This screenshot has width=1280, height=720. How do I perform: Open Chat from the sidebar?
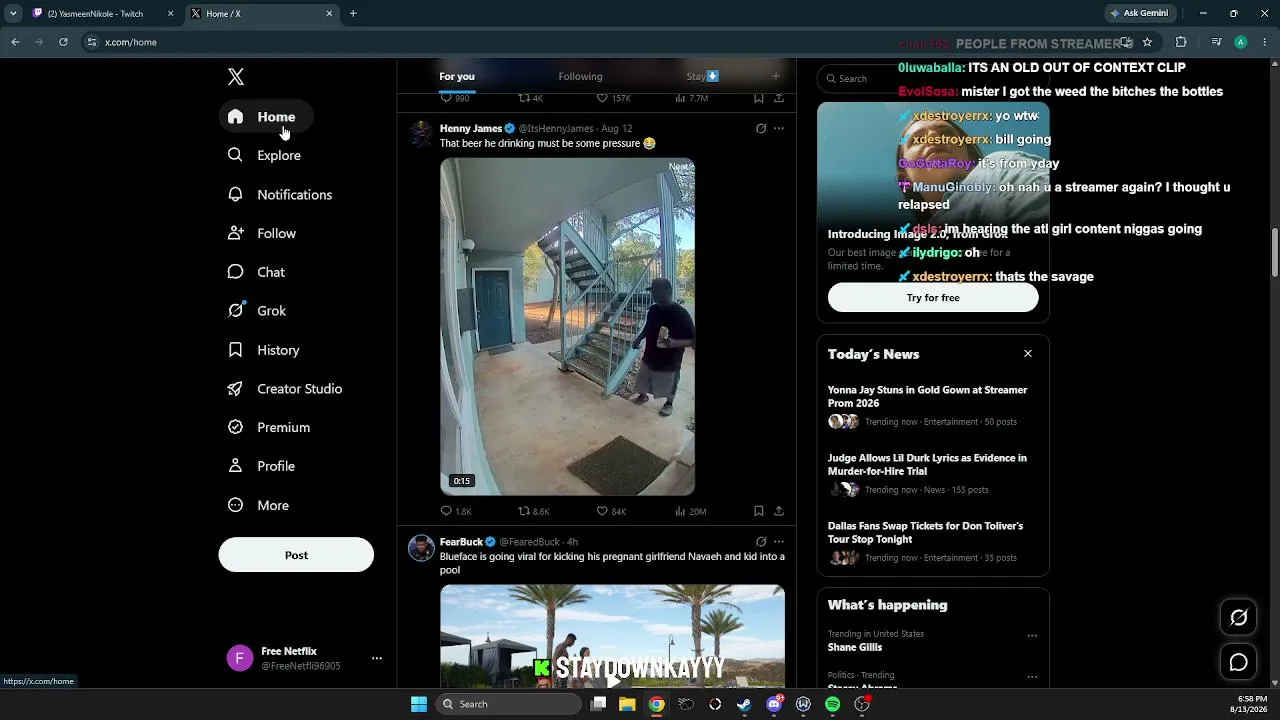[257, 272]
